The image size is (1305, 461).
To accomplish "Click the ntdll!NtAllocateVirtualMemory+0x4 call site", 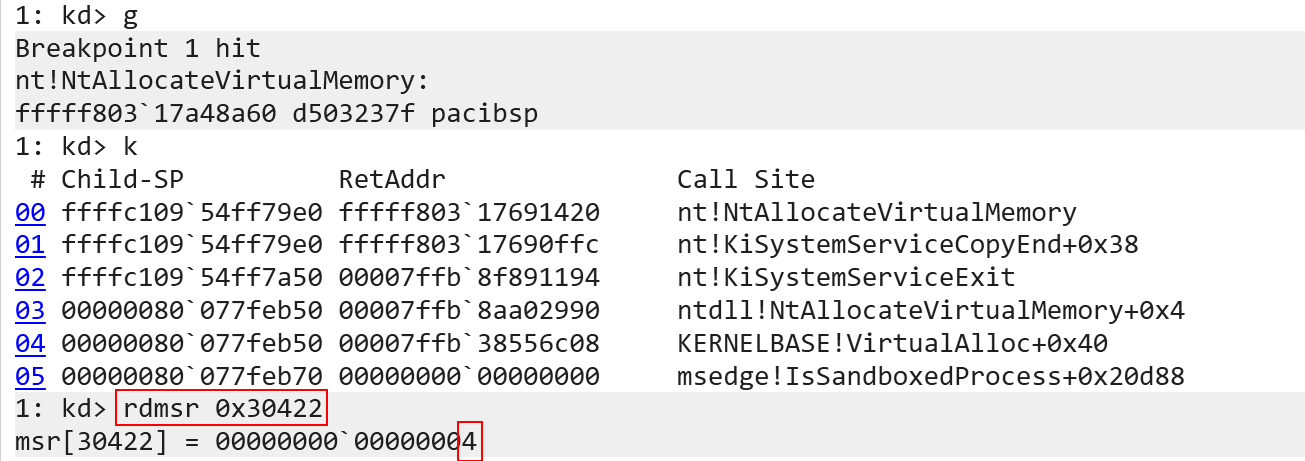I will pos(930,311).
